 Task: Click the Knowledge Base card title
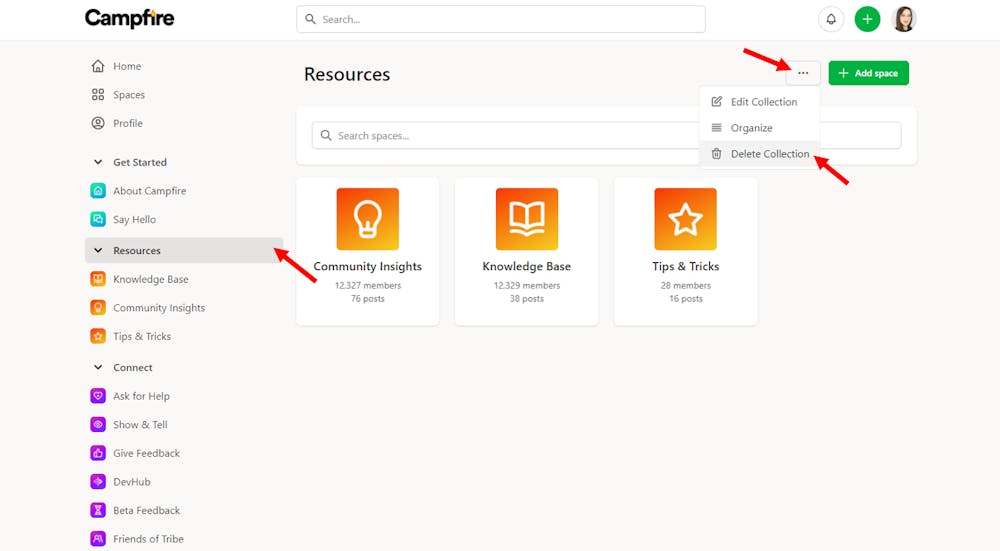(527, 267)
